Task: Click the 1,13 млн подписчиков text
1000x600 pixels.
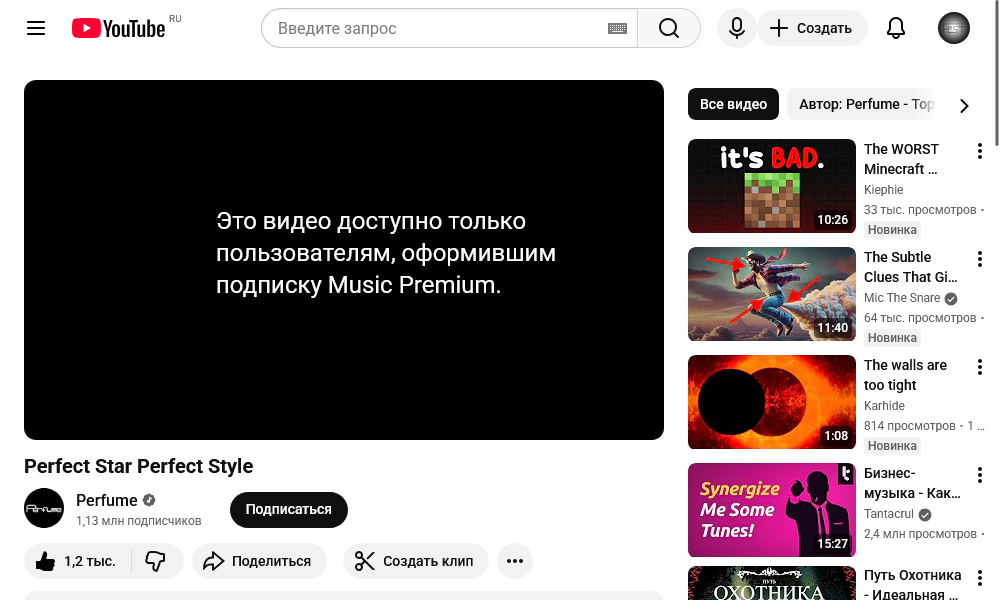Action: click(x=138, y=521)
